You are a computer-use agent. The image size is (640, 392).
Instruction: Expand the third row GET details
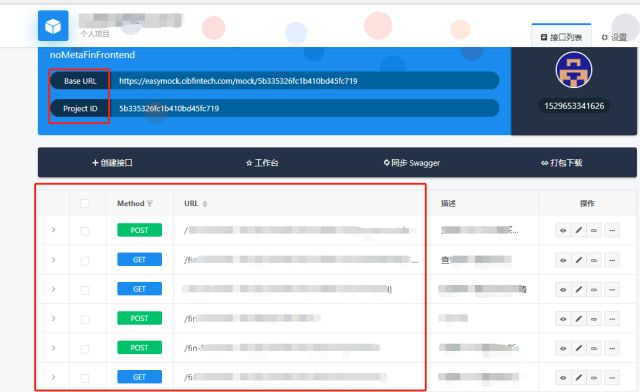53,289
